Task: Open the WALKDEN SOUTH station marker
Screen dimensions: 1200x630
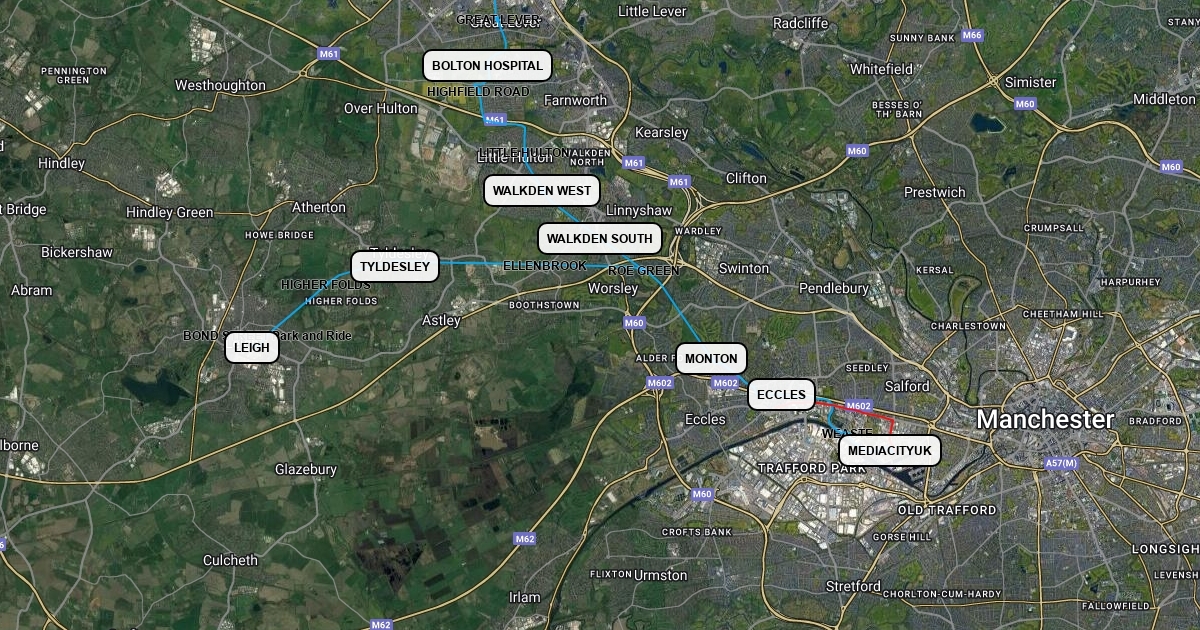Action: 600,239
